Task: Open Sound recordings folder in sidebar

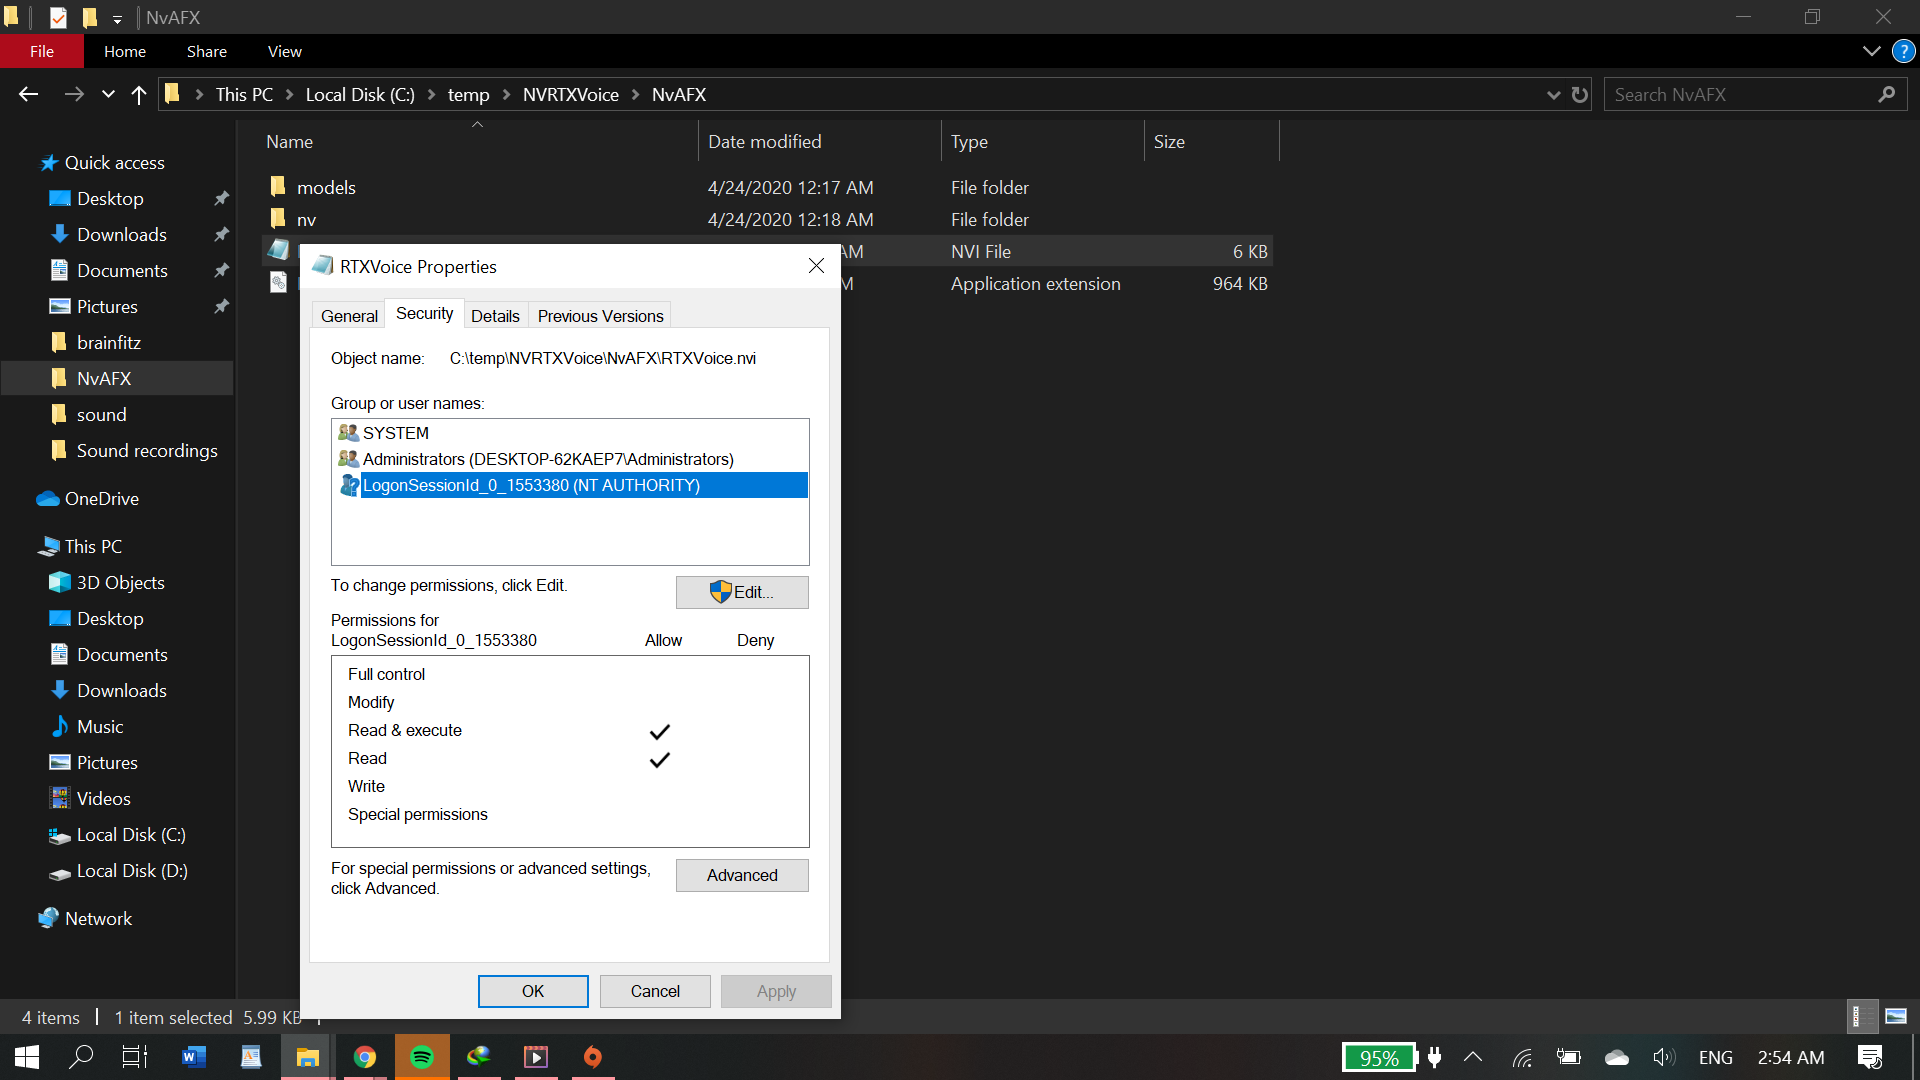Action: point(146,450)
